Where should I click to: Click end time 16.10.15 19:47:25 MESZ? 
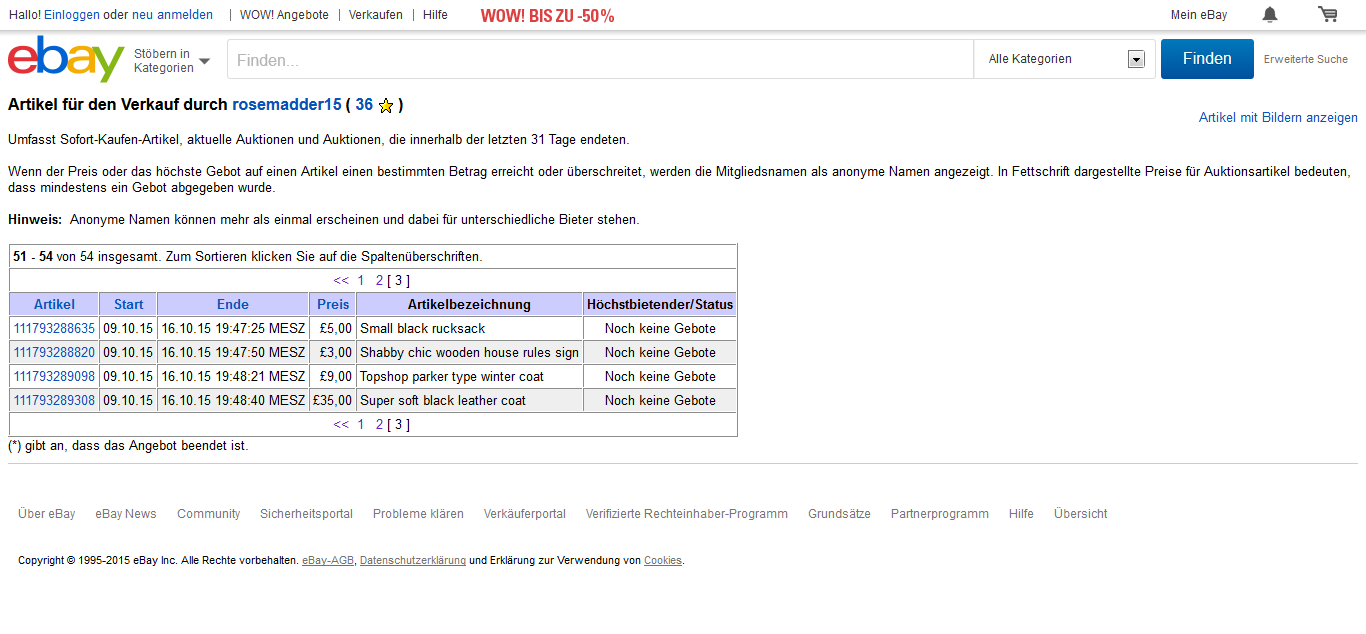point(233,328)
